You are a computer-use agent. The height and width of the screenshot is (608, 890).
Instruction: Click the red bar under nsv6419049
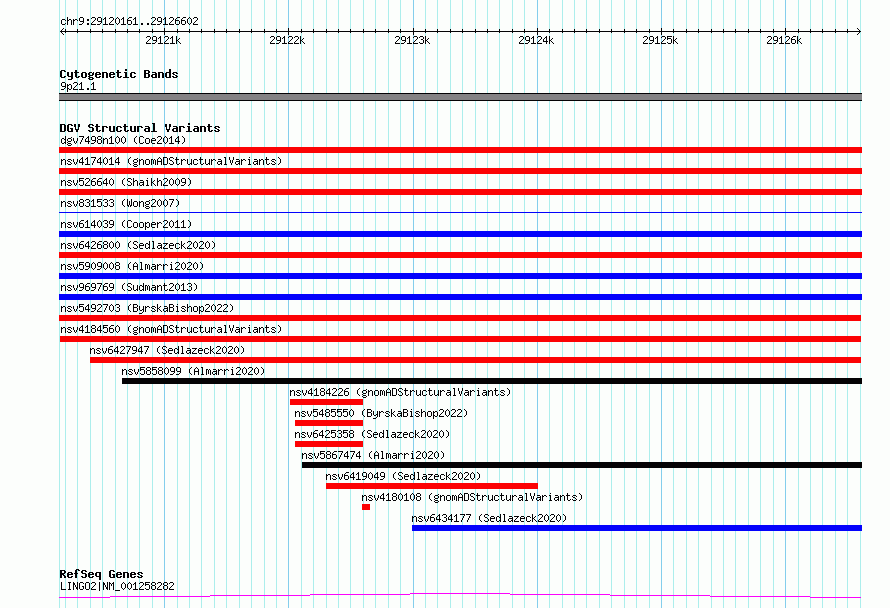pyautogui.click(x=432, y=486)
